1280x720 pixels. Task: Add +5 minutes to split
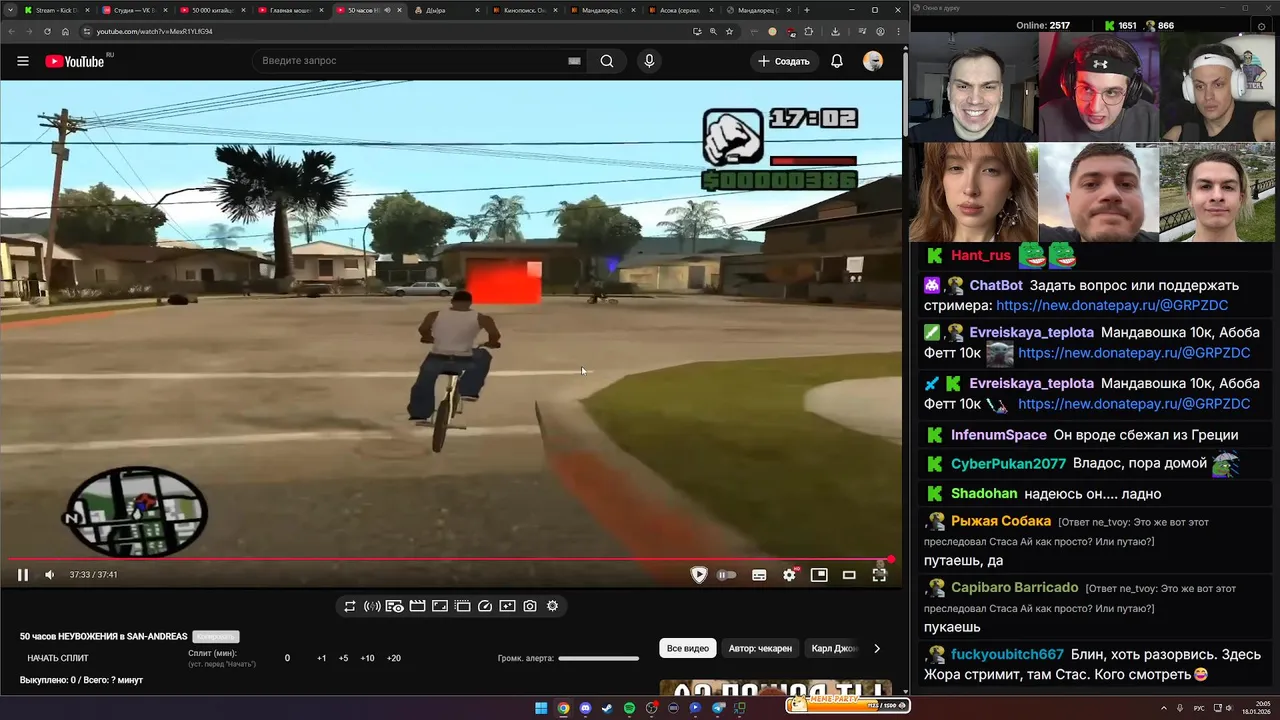(343, 658)
